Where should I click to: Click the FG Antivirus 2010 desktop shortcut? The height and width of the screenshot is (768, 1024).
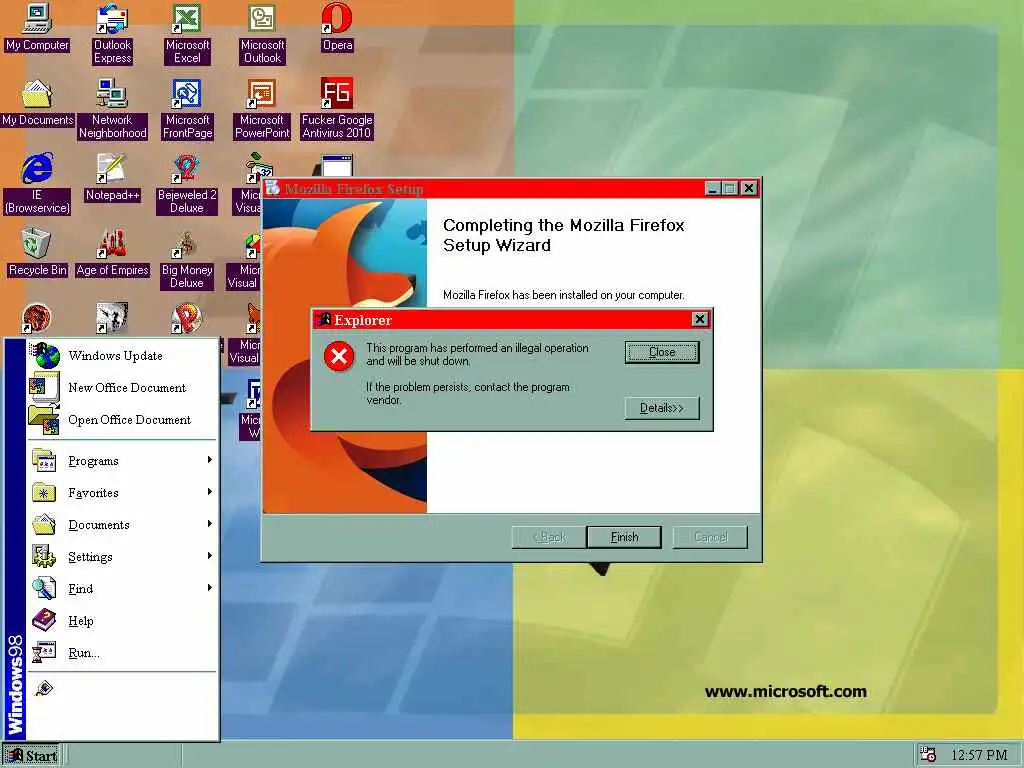(337, 109)
